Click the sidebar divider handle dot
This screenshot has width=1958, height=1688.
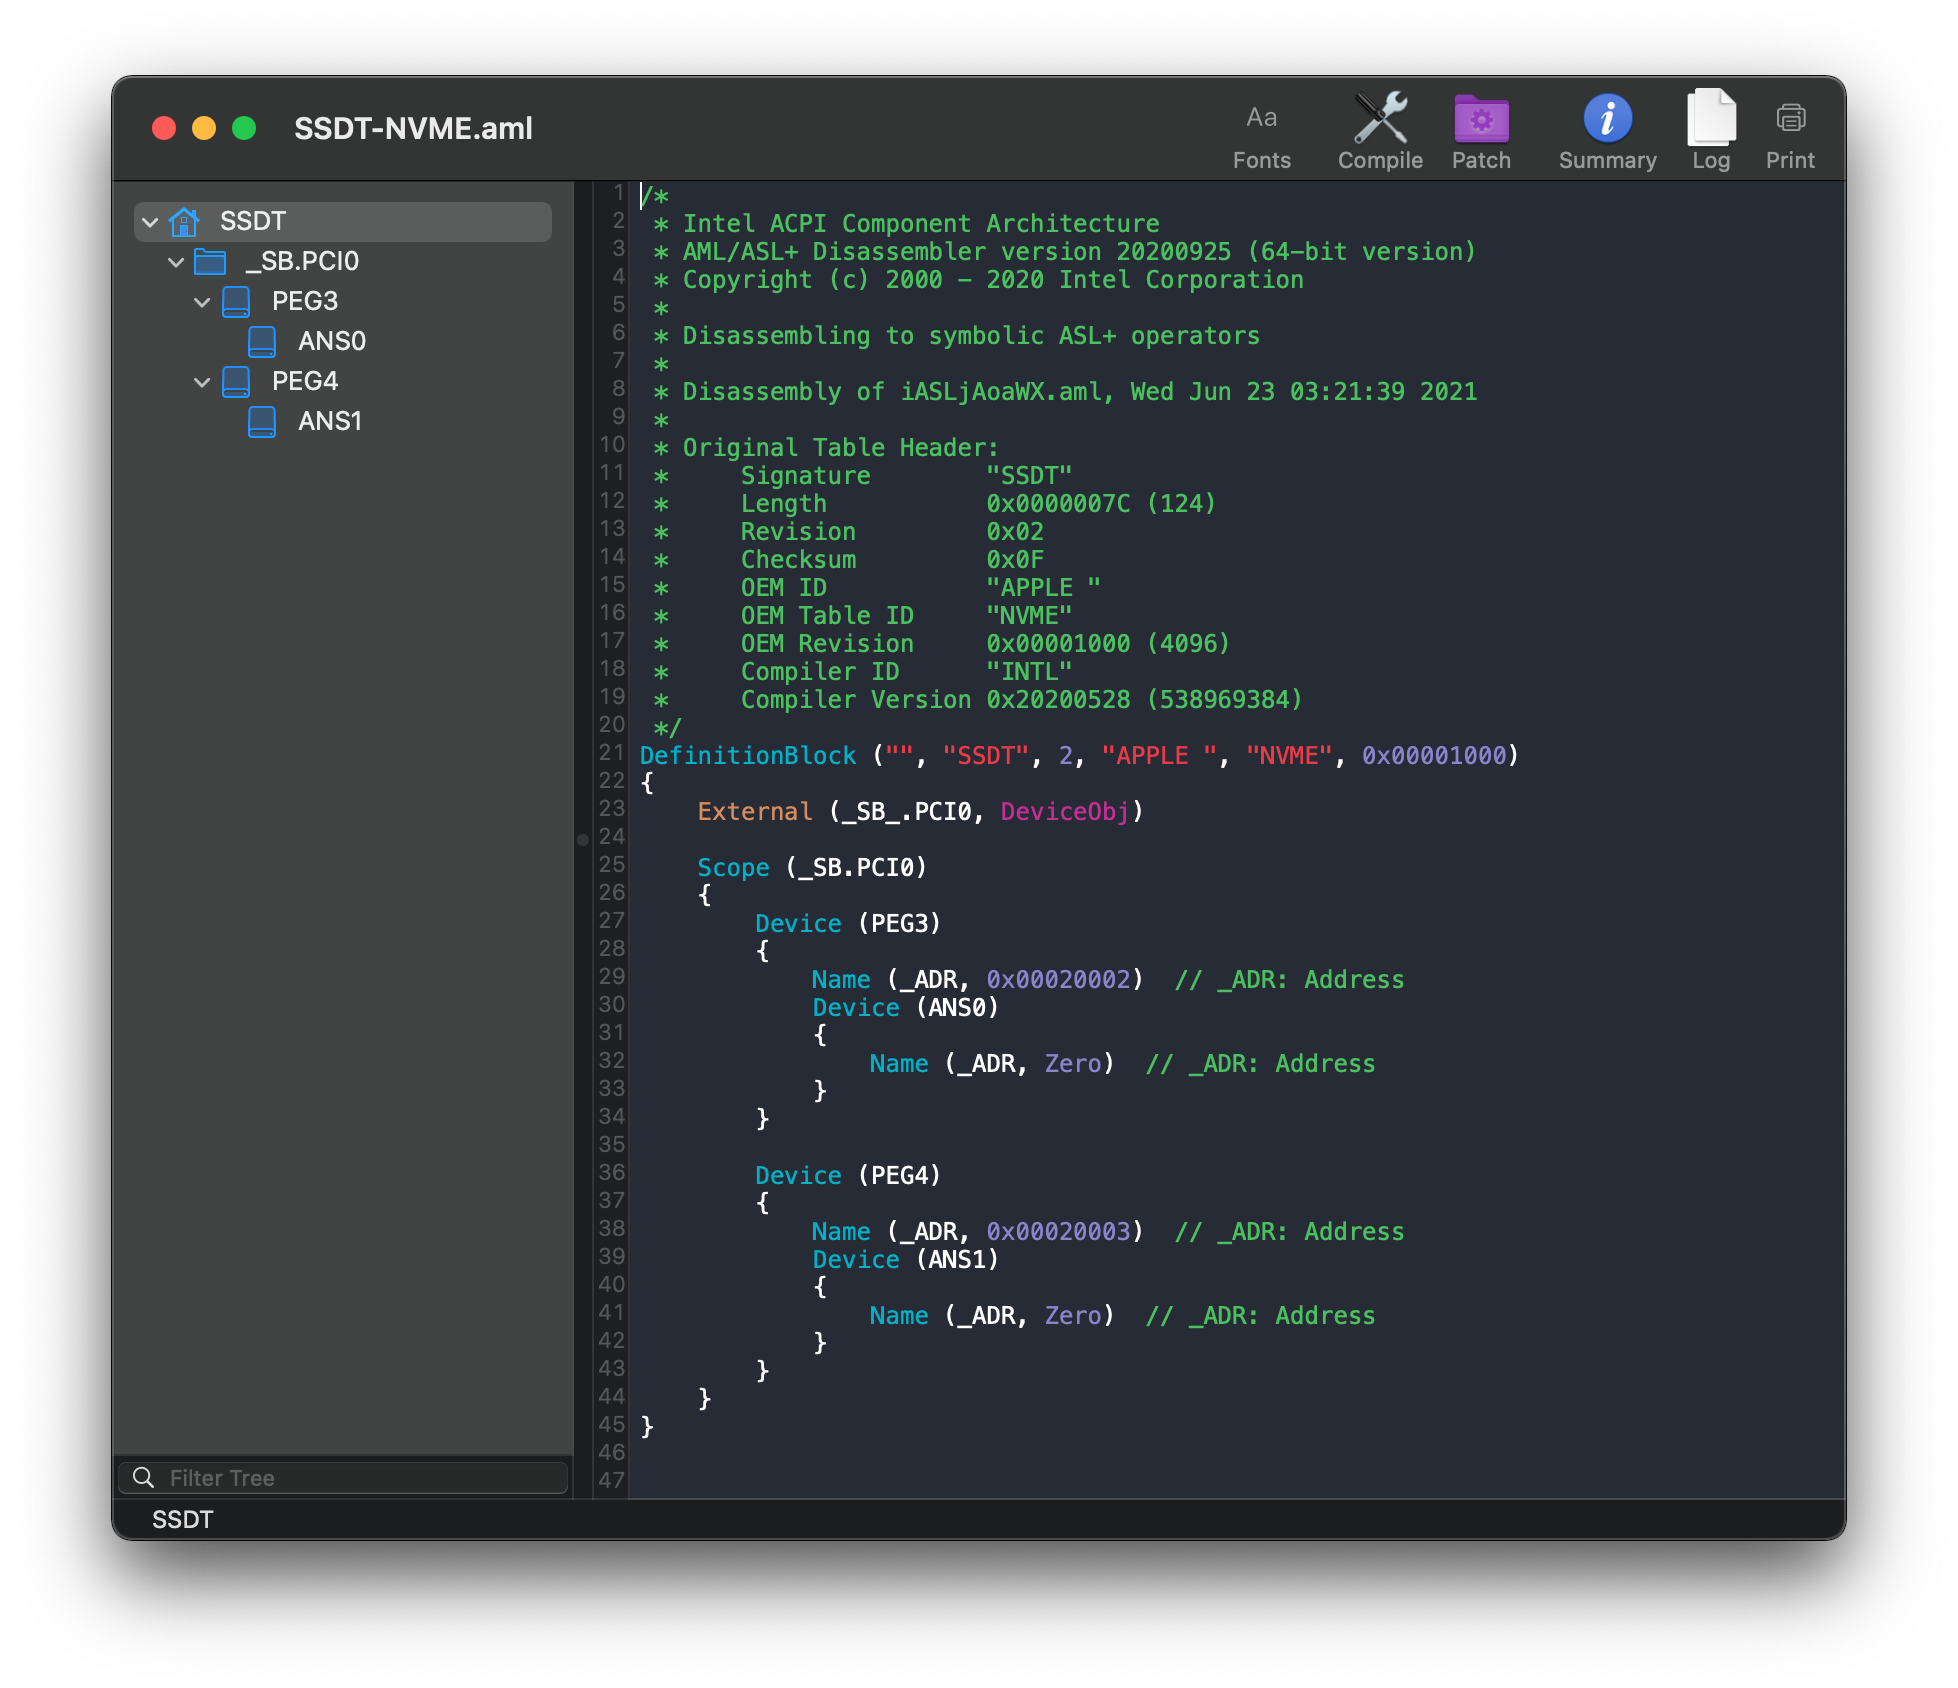[x=582, y=840]
